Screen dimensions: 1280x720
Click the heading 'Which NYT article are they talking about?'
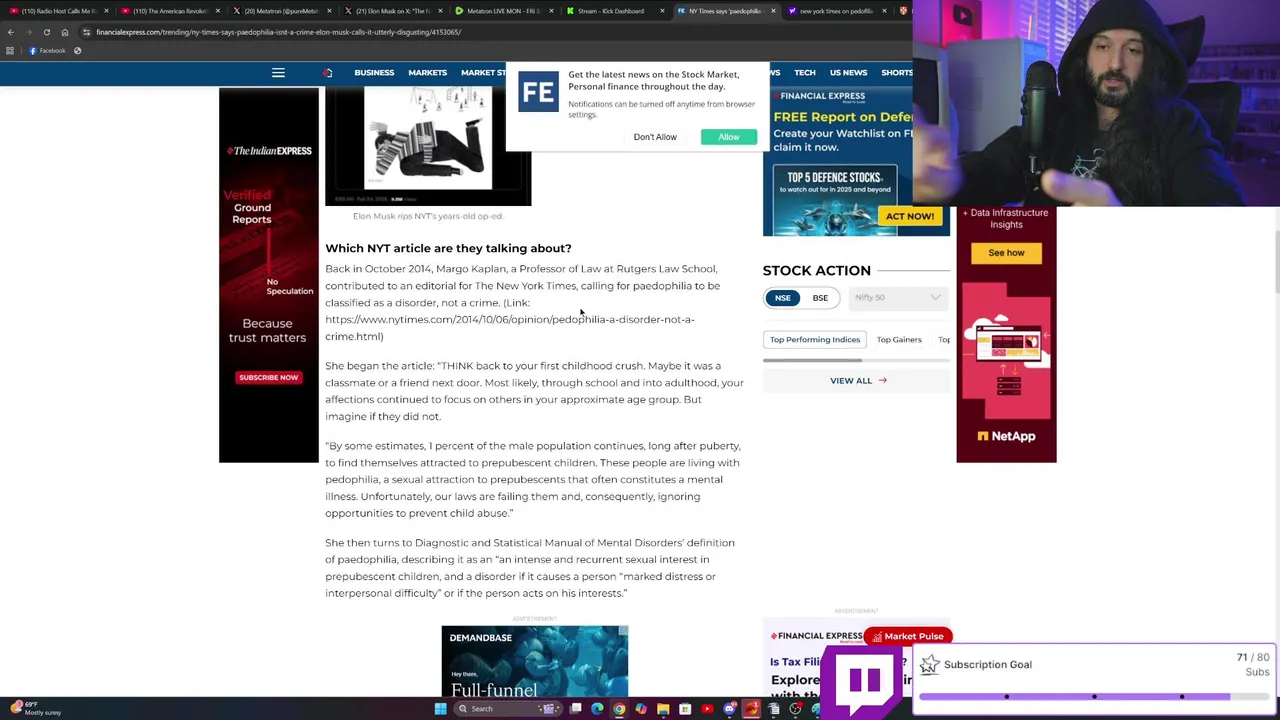[448, 248]
